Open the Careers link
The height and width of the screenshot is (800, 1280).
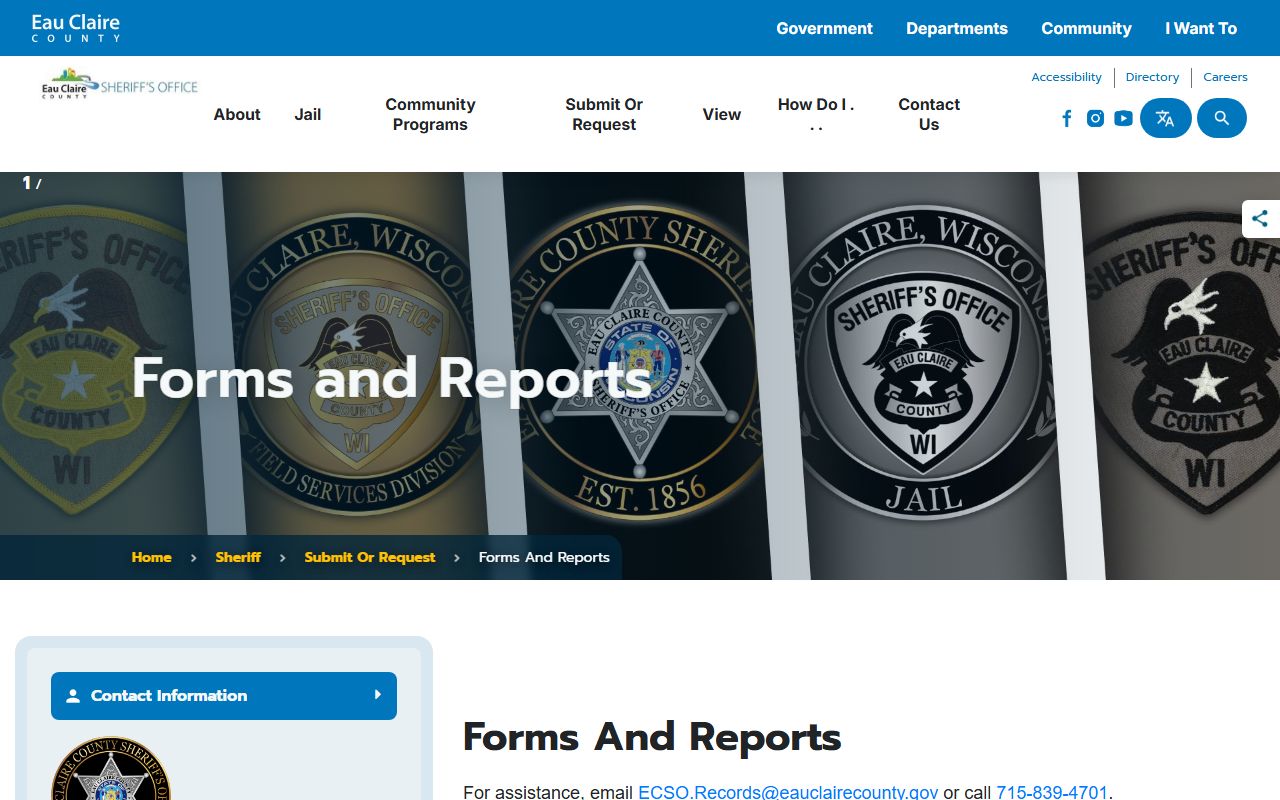coord(1225,77)
